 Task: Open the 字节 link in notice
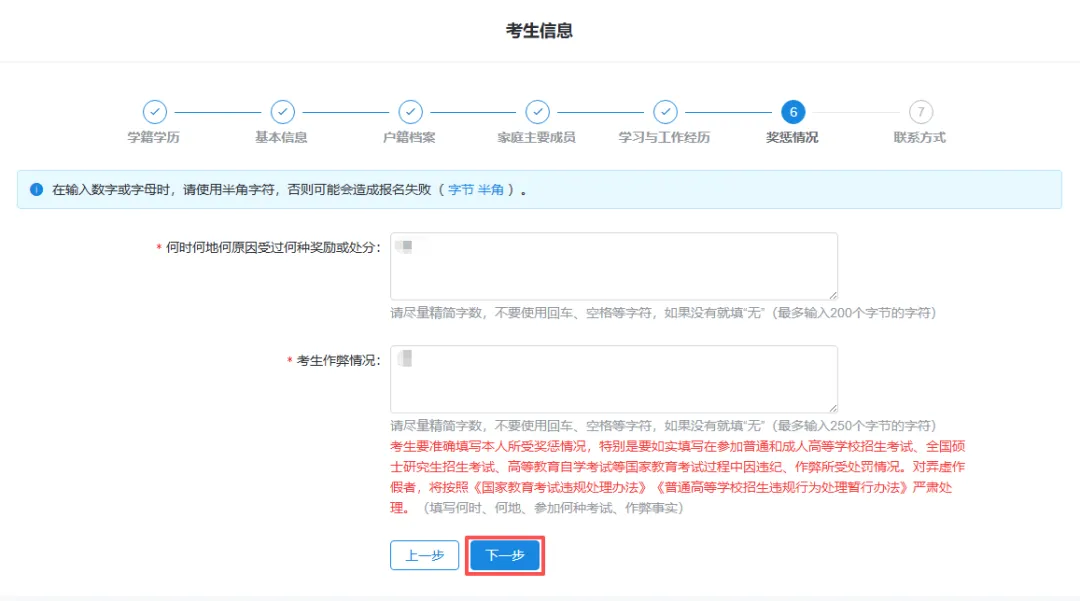(x=461, y=189)
